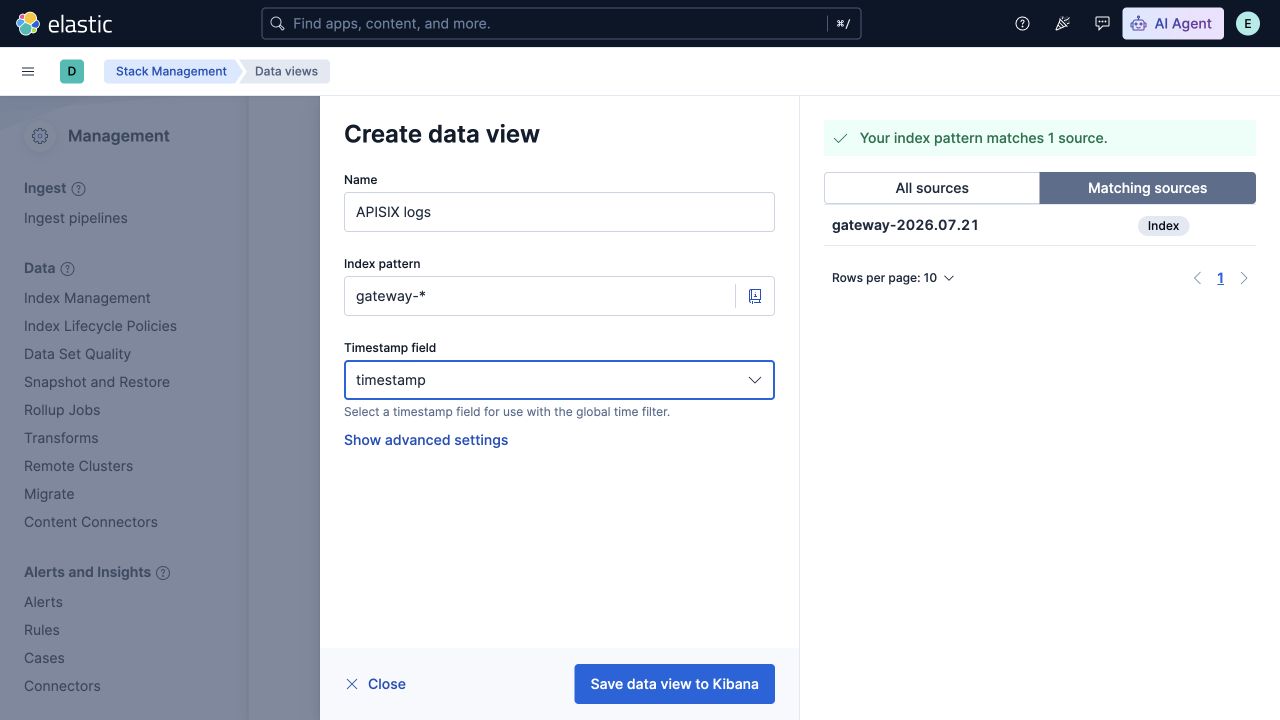This screenshot has height=720, width=1280.
Task: Edit the Index pattern field
Action: [540, 296]
